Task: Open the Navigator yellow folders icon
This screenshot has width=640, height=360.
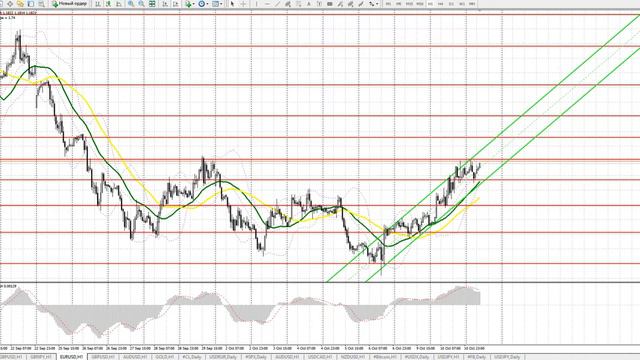Action: point(20,4)
